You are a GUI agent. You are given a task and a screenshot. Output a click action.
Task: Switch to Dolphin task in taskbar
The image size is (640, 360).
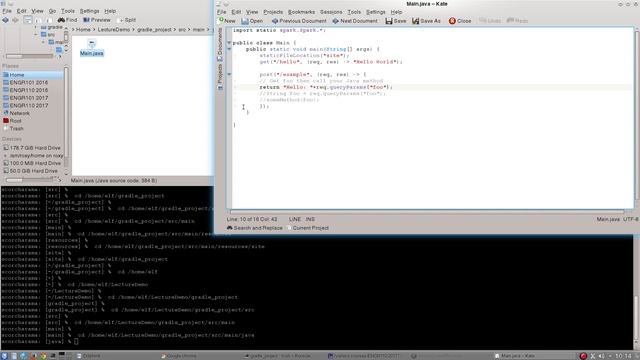pos(88,356)
